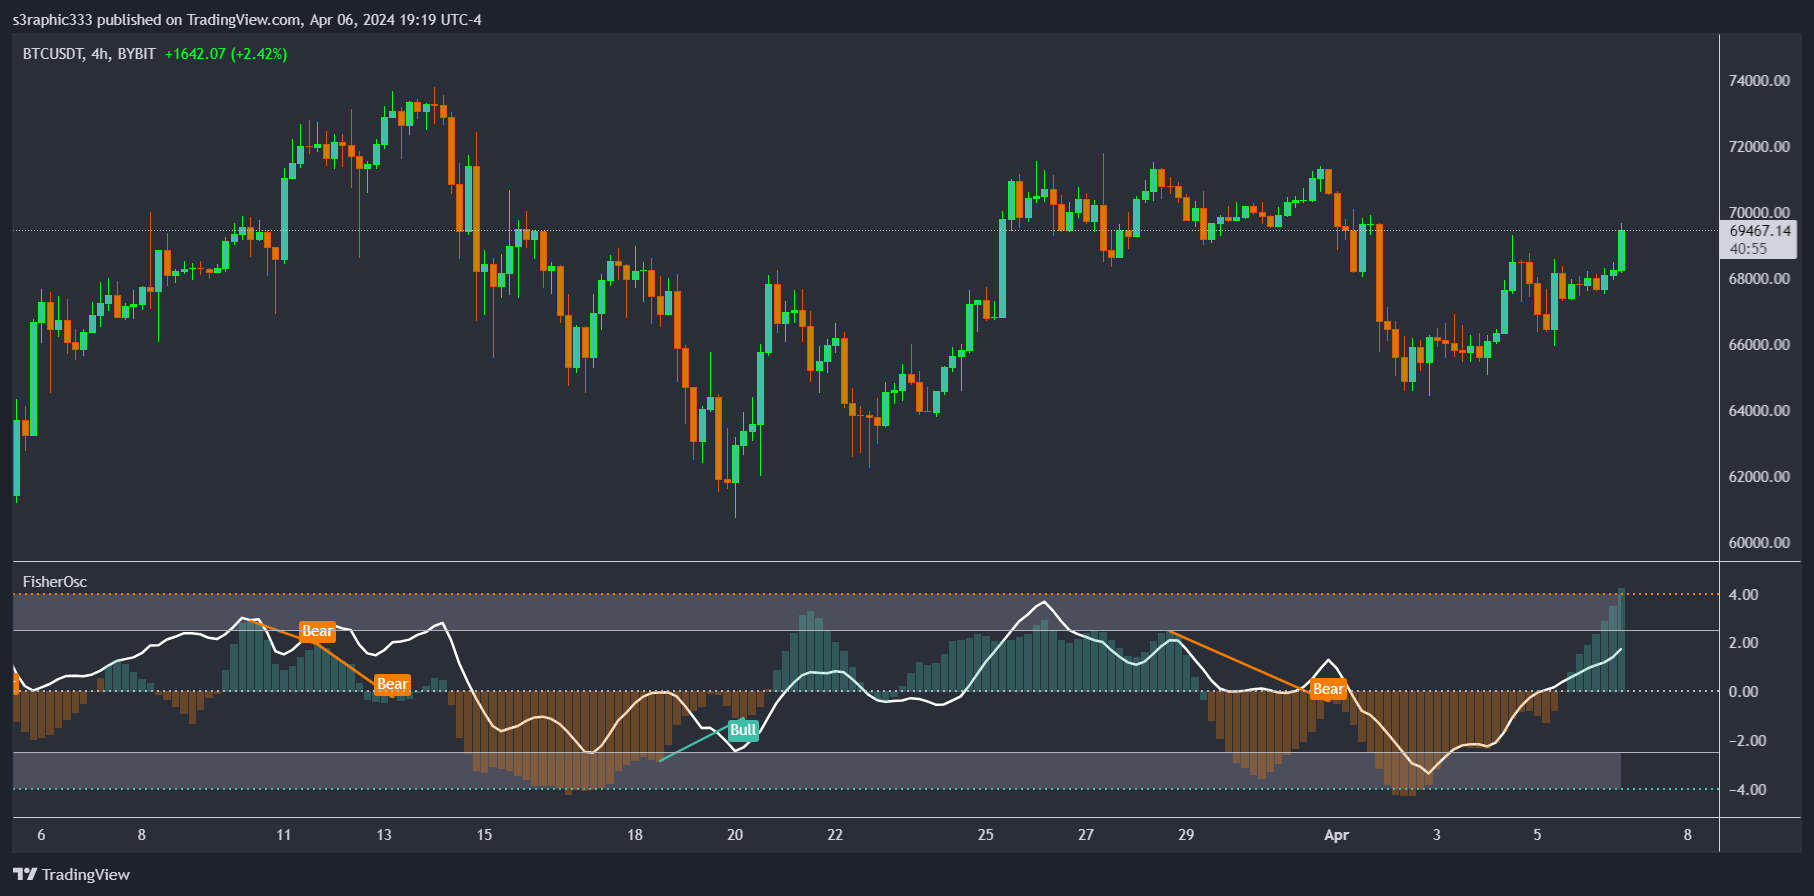Screen dimensions: 1814x896
Task: Click the 64000.00 price axis label
Action: pos(1760,411)
